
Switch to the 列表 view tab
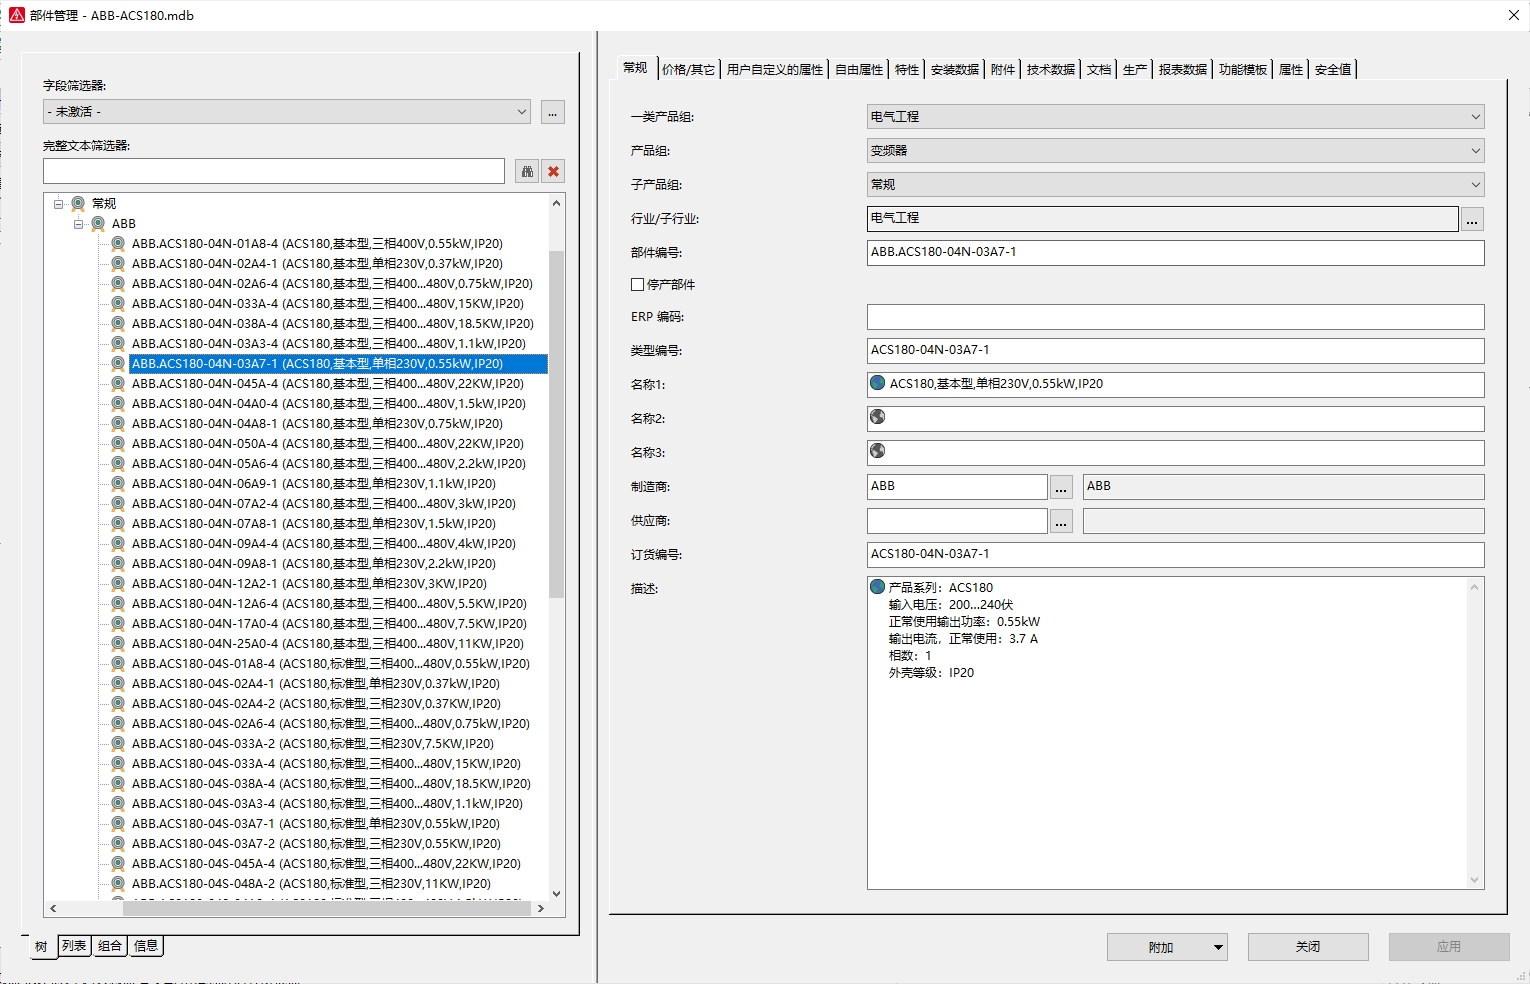(74, 946)
